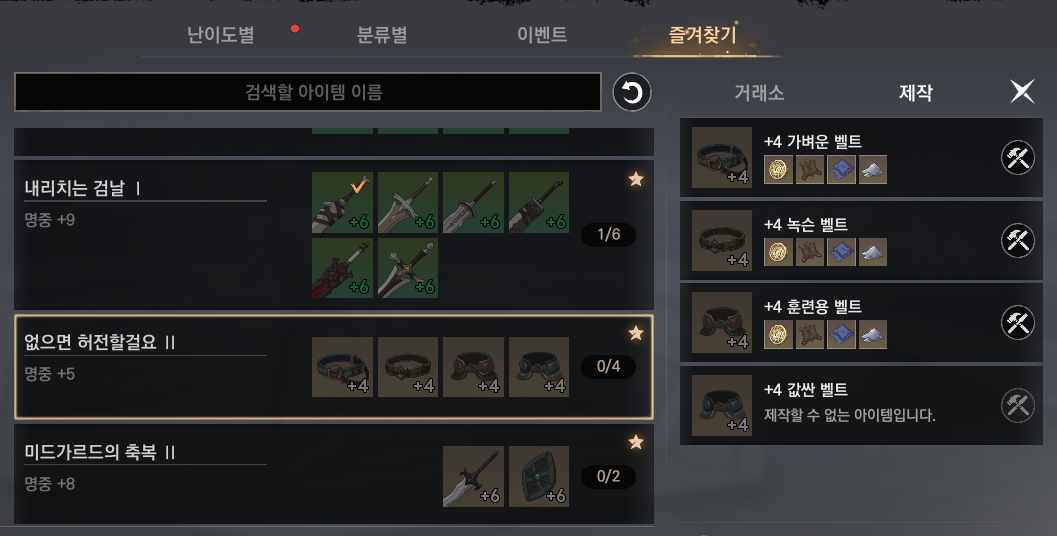Click the 검색할 아이템 이름 search field
Image resolution: width=1057 pixels, height=536 pixels.
tap(308, 92)
